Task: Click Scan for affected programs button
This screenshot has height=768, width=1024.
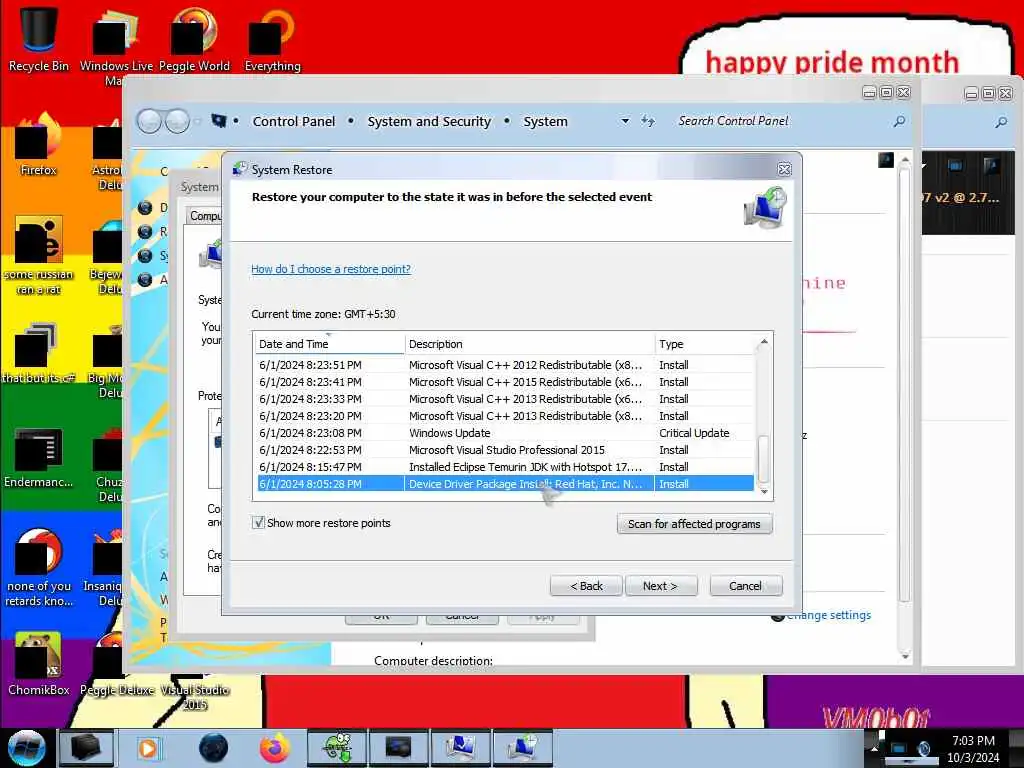Action: 694,524
